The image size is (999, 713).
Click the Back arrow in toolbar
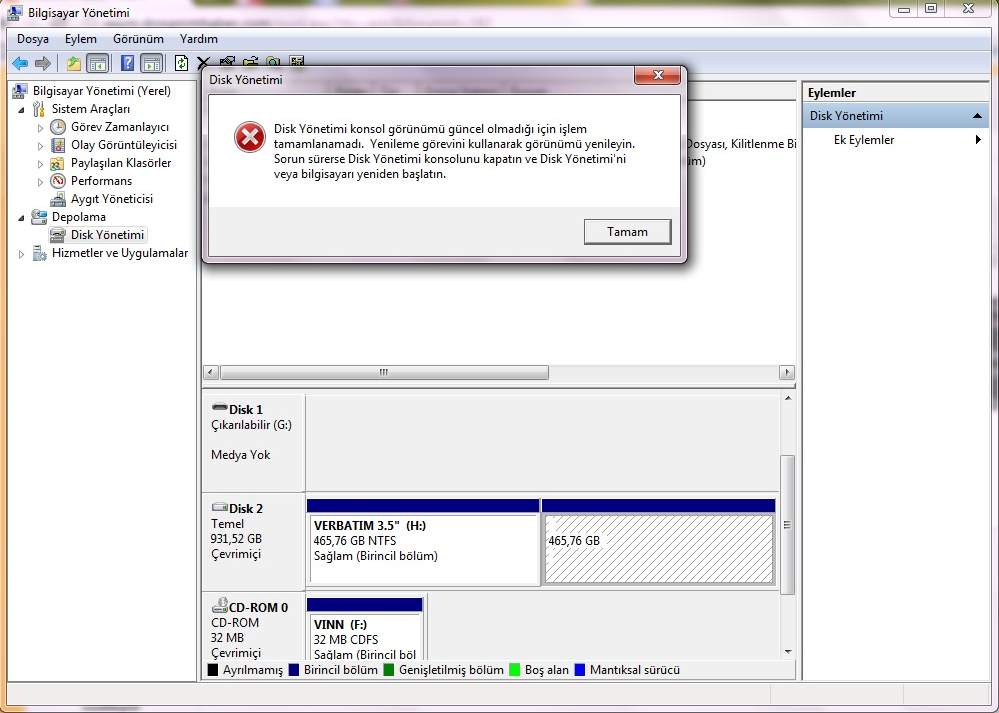[x=20, y=63]
